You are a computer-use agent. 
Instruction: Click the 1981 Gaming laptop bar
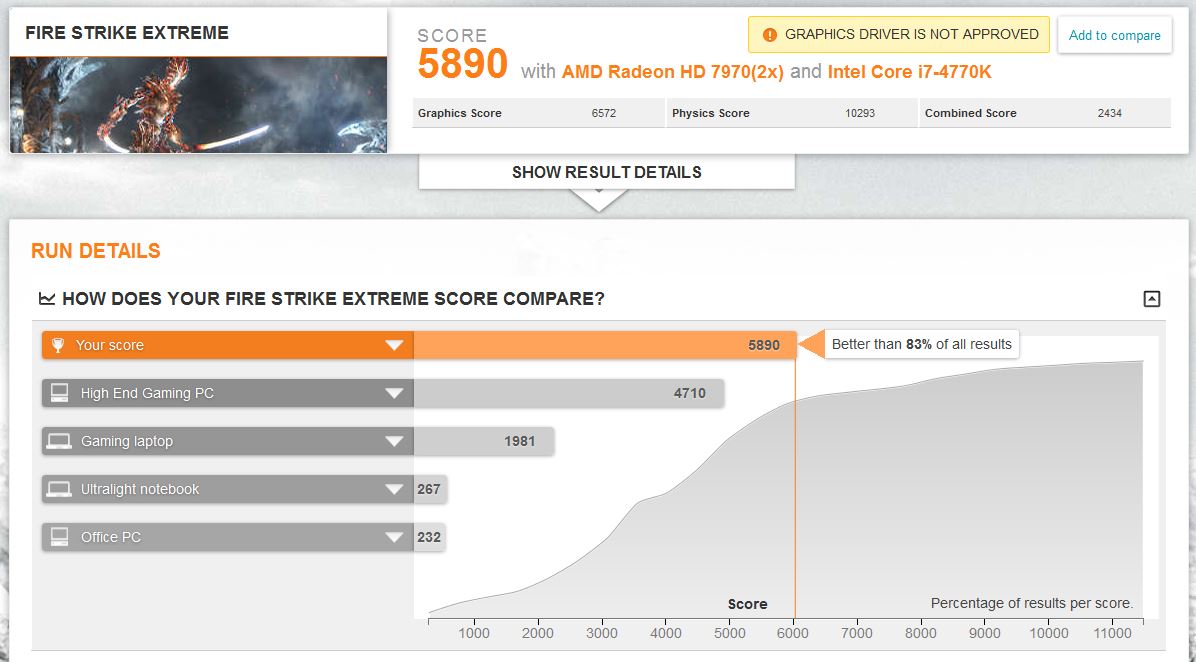tap(484, 442)
